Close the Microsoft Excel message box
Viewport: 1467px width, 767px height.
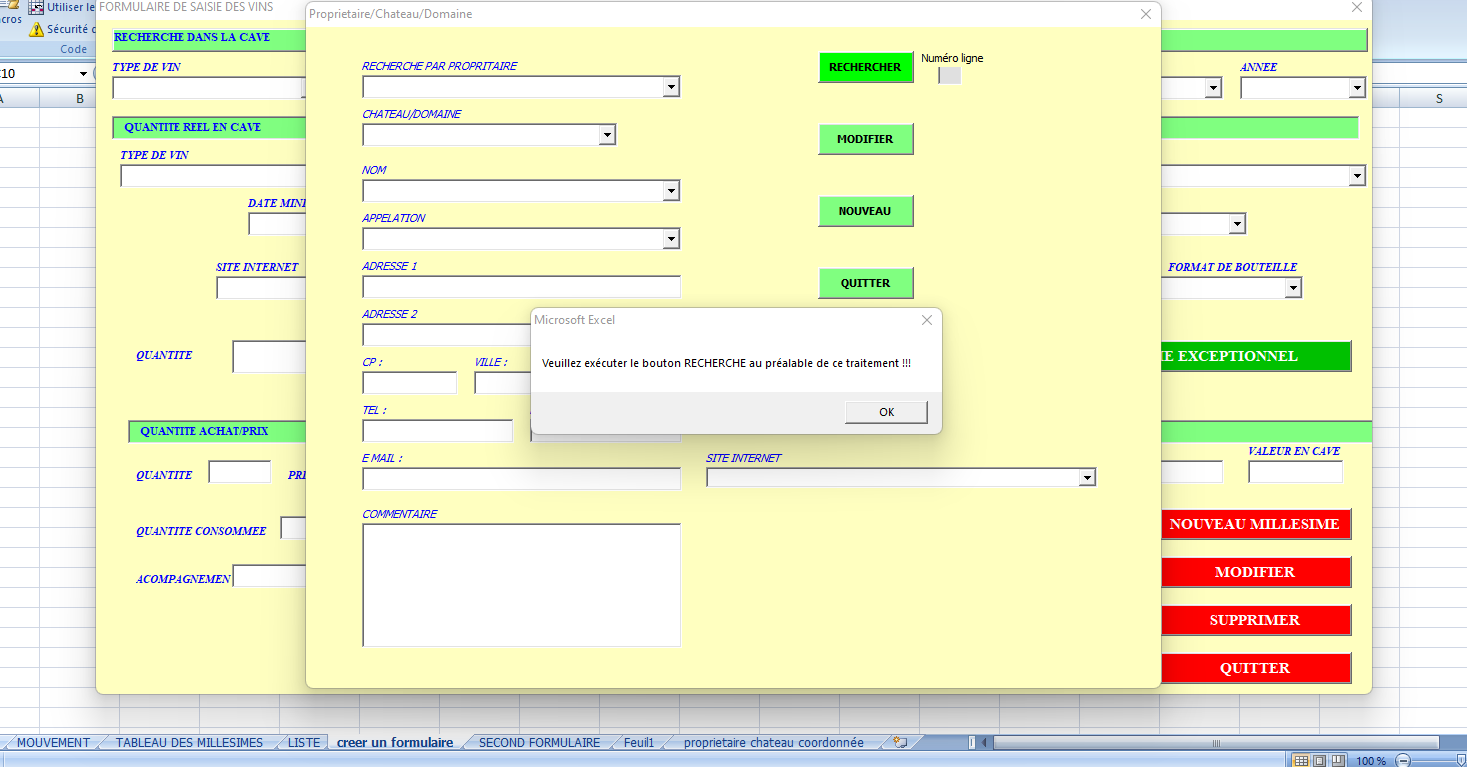coord(926,320)
